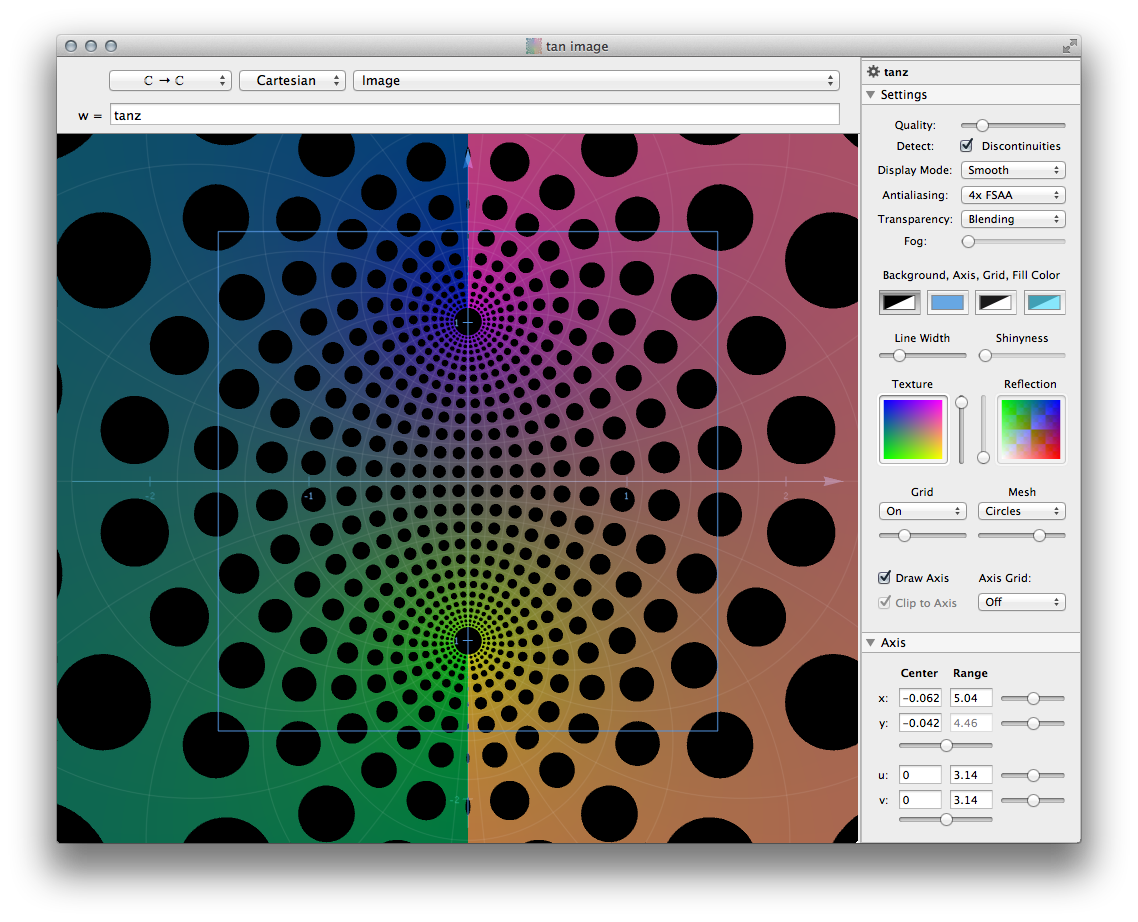
Task: Collapse the Settings section triangle
Action: (870, 95)
